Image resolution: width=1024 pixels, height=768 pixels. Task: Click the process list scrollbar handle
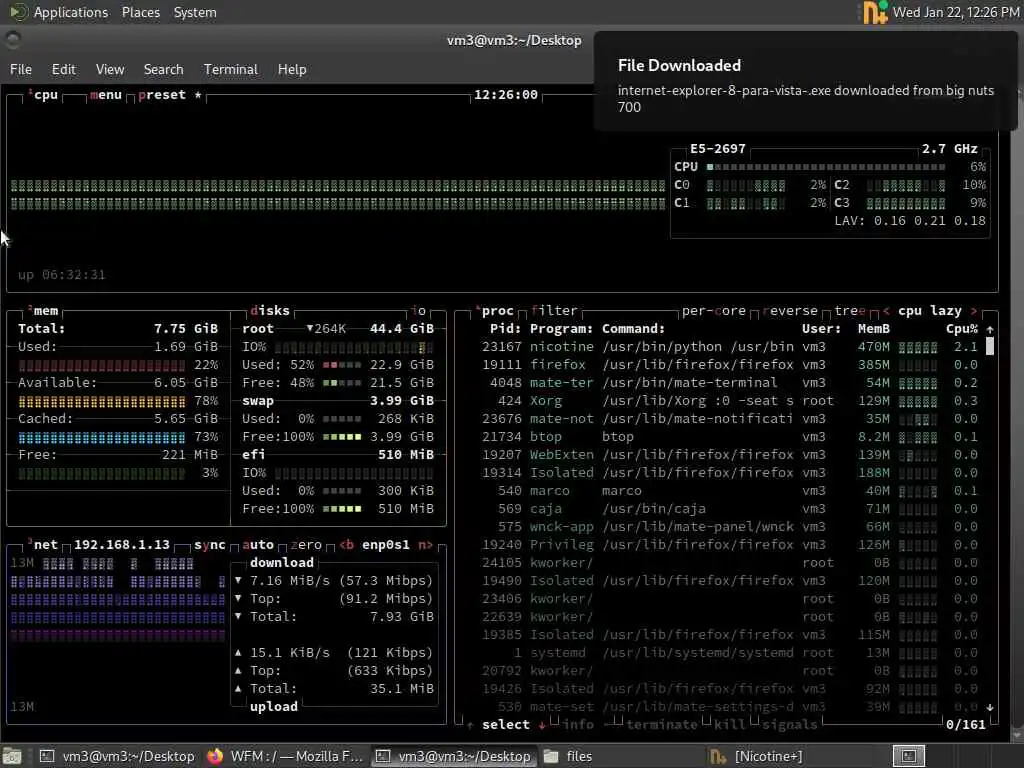tap(990, 346)
